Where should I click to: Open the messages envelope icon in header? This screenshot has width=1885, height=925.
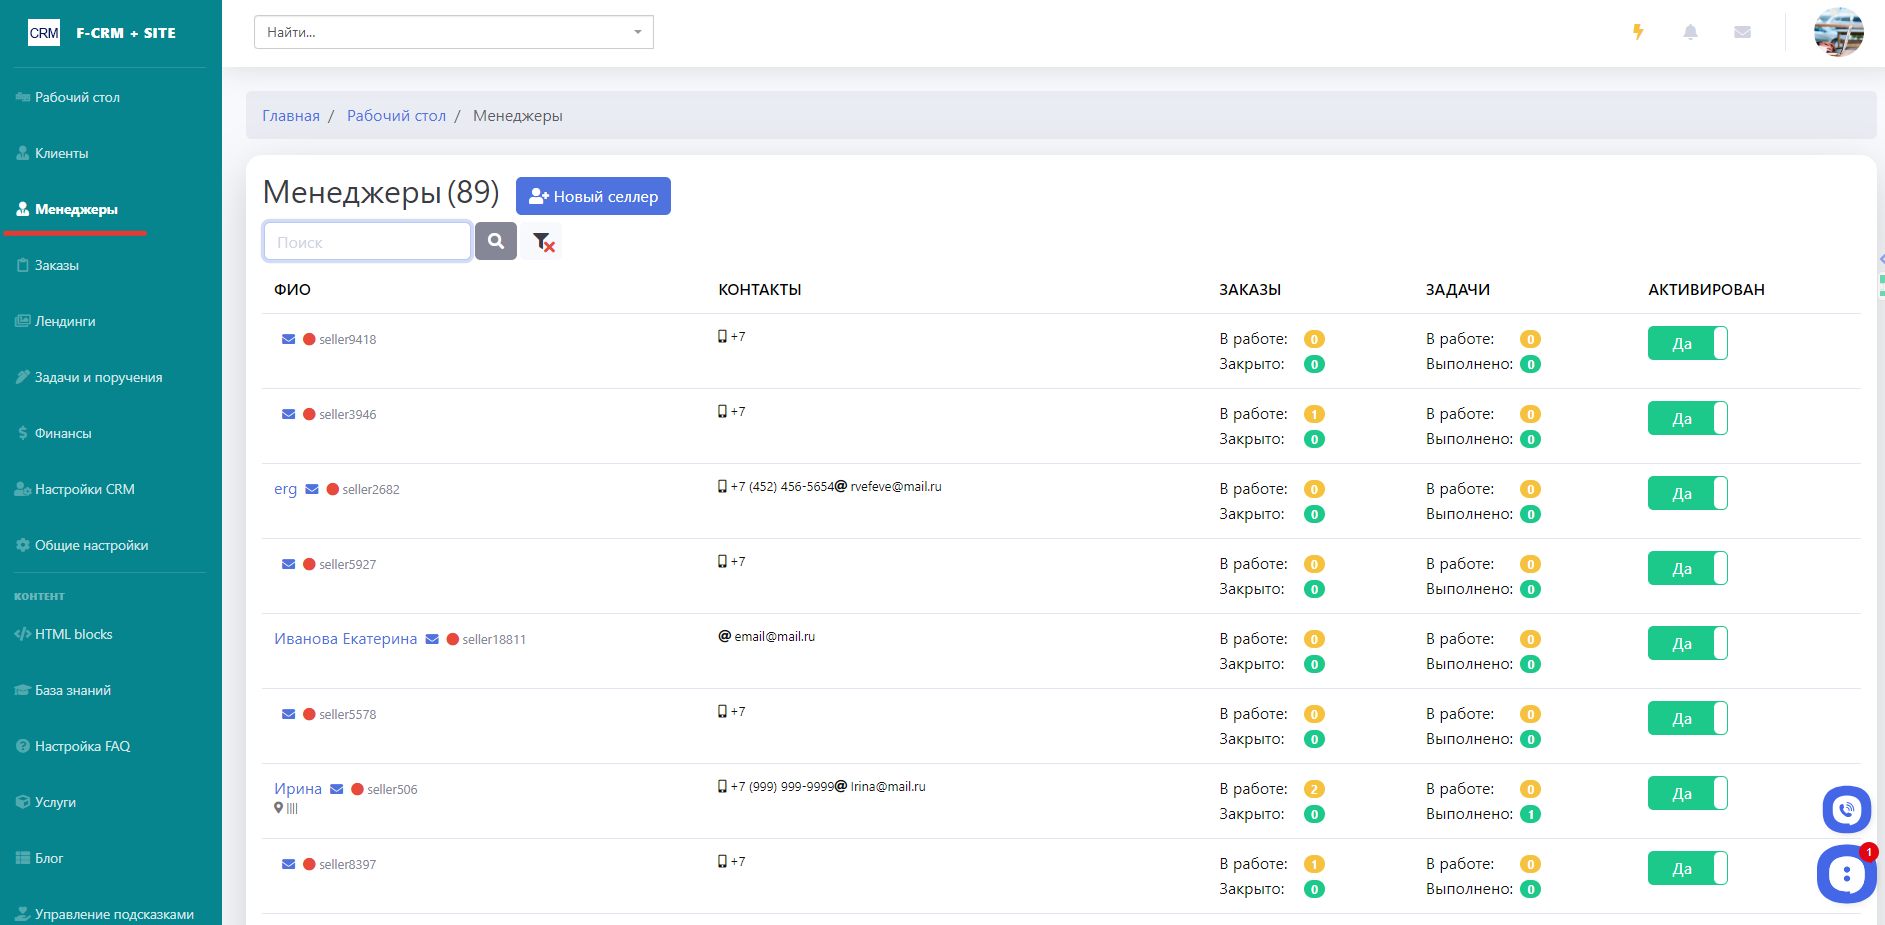point(1742,32)
